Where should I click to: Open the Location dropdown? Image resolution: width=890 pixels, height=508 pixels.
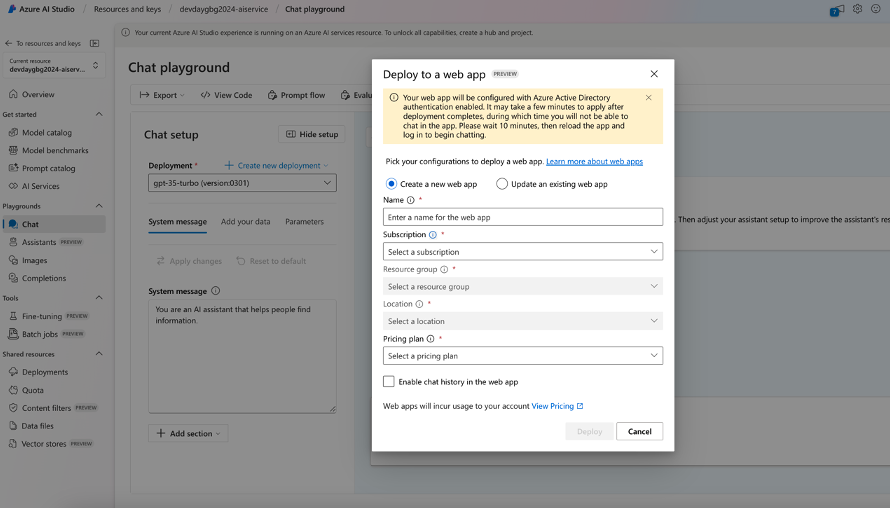pos(523,321)
